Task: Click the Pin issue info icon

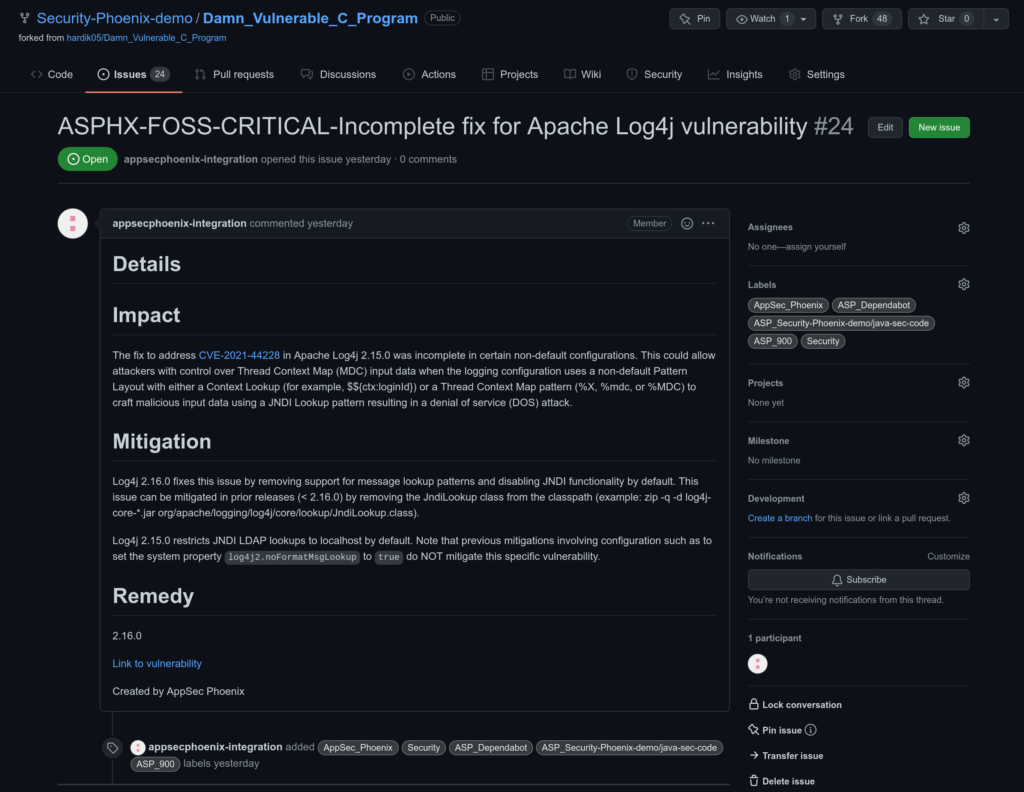Action: [x=811, y=731]
